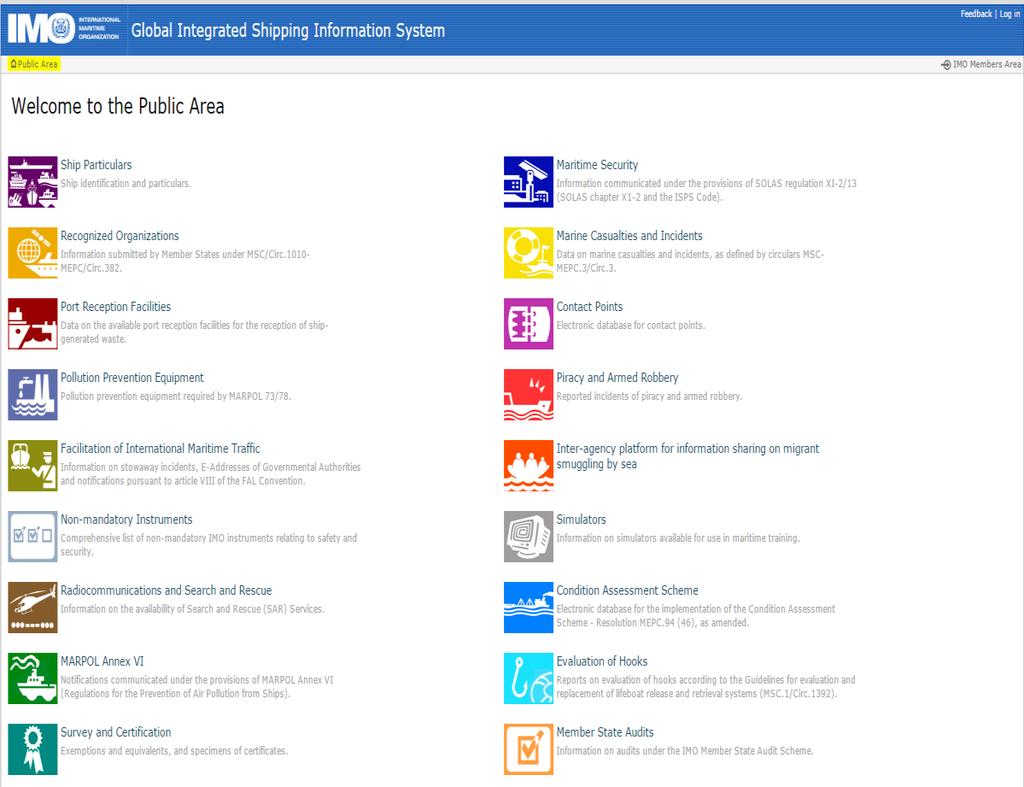Open the orange migrant smuggling boat icon

[528, 466]
